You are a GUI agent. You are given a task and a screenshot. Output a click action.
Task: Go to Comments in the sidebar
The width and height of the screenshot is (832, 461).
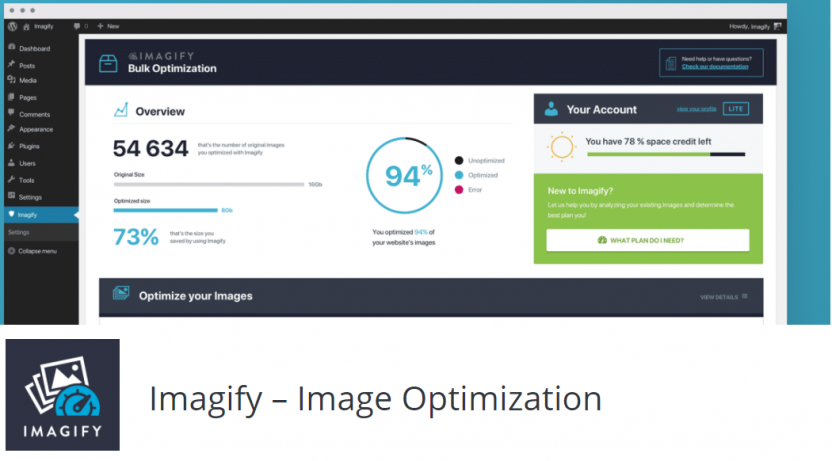[x=34, y=115]
